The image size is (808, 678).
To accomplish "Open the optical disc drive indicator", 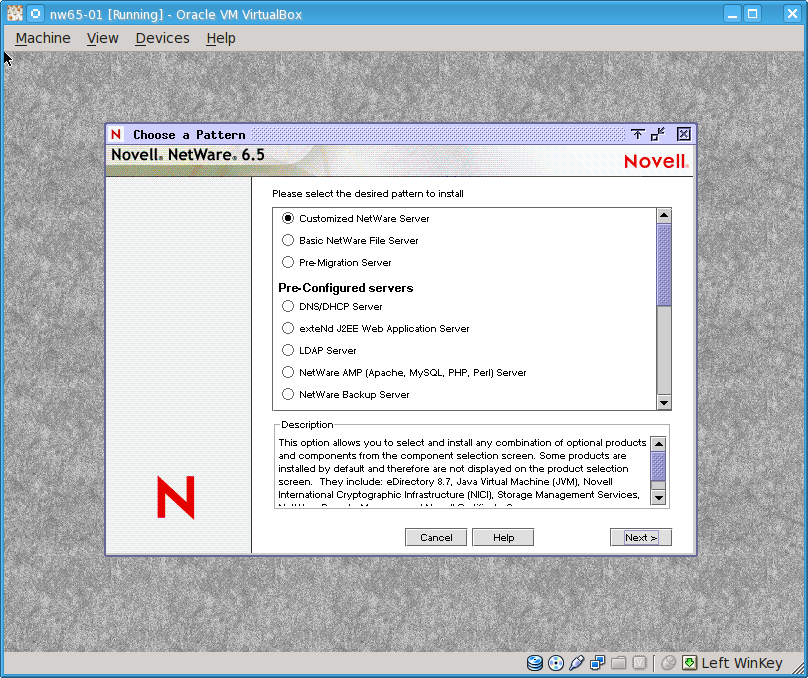I will click(556, 663).
